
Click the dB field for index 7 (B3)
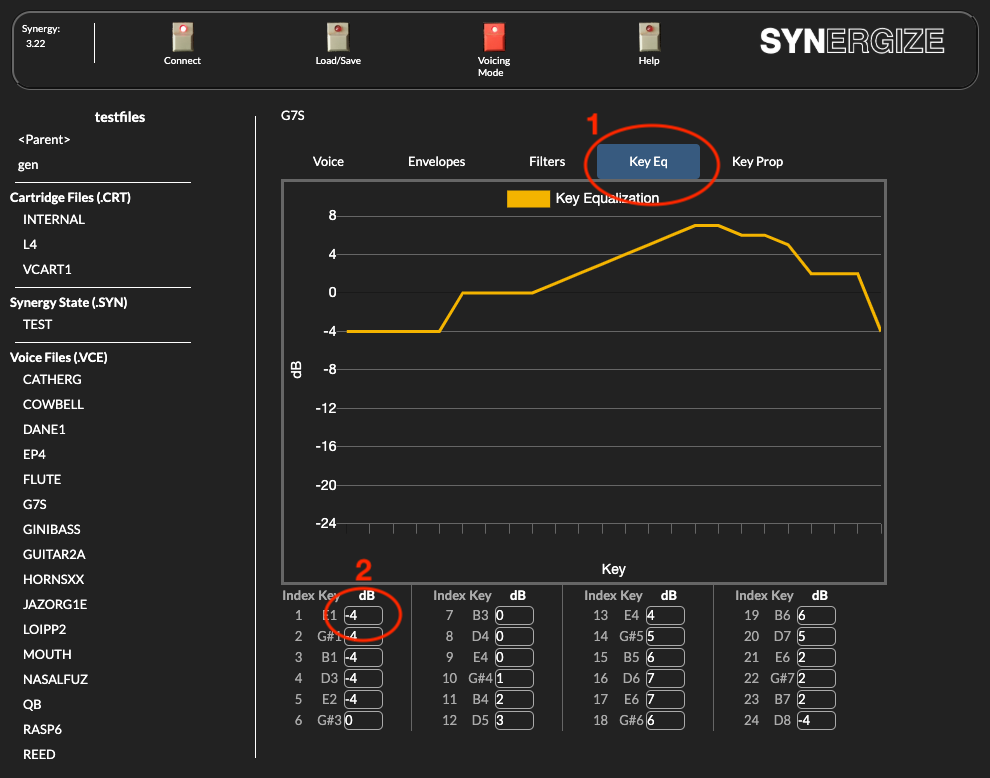coord(514,616)
